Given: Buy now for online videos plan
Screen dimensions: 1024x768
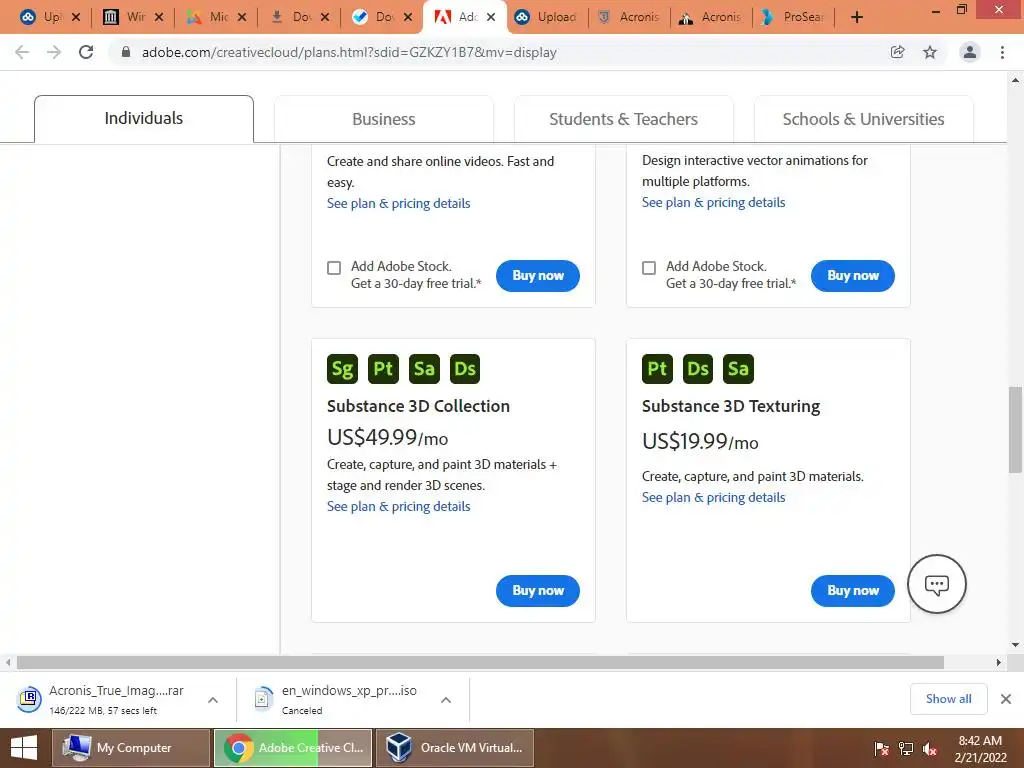Looking at the screenshot, I should pos(537,276).
